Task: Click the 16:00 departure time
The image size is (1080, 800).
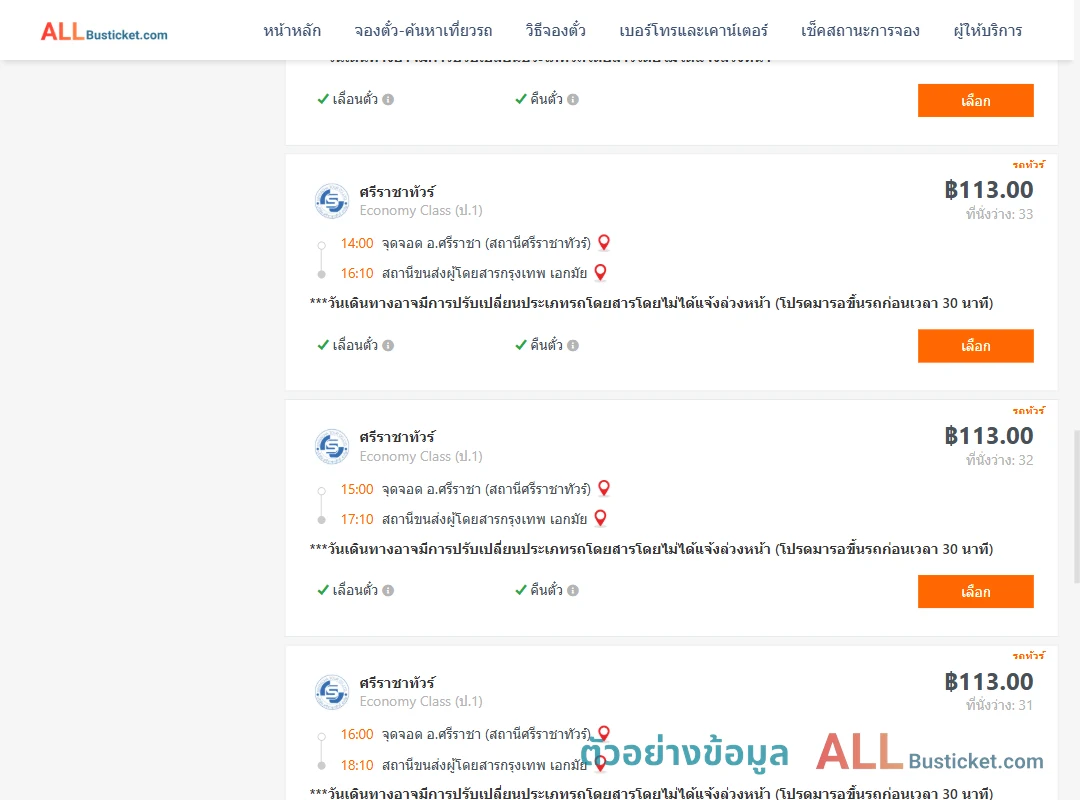Action: click(x=357, y=735)
